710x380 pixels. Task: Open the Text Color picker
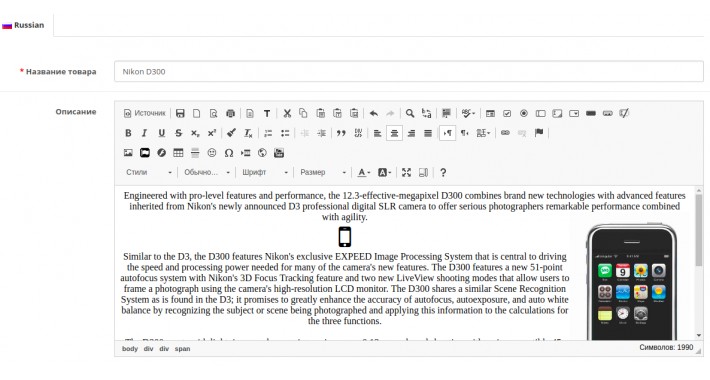[x=364, y=173]
